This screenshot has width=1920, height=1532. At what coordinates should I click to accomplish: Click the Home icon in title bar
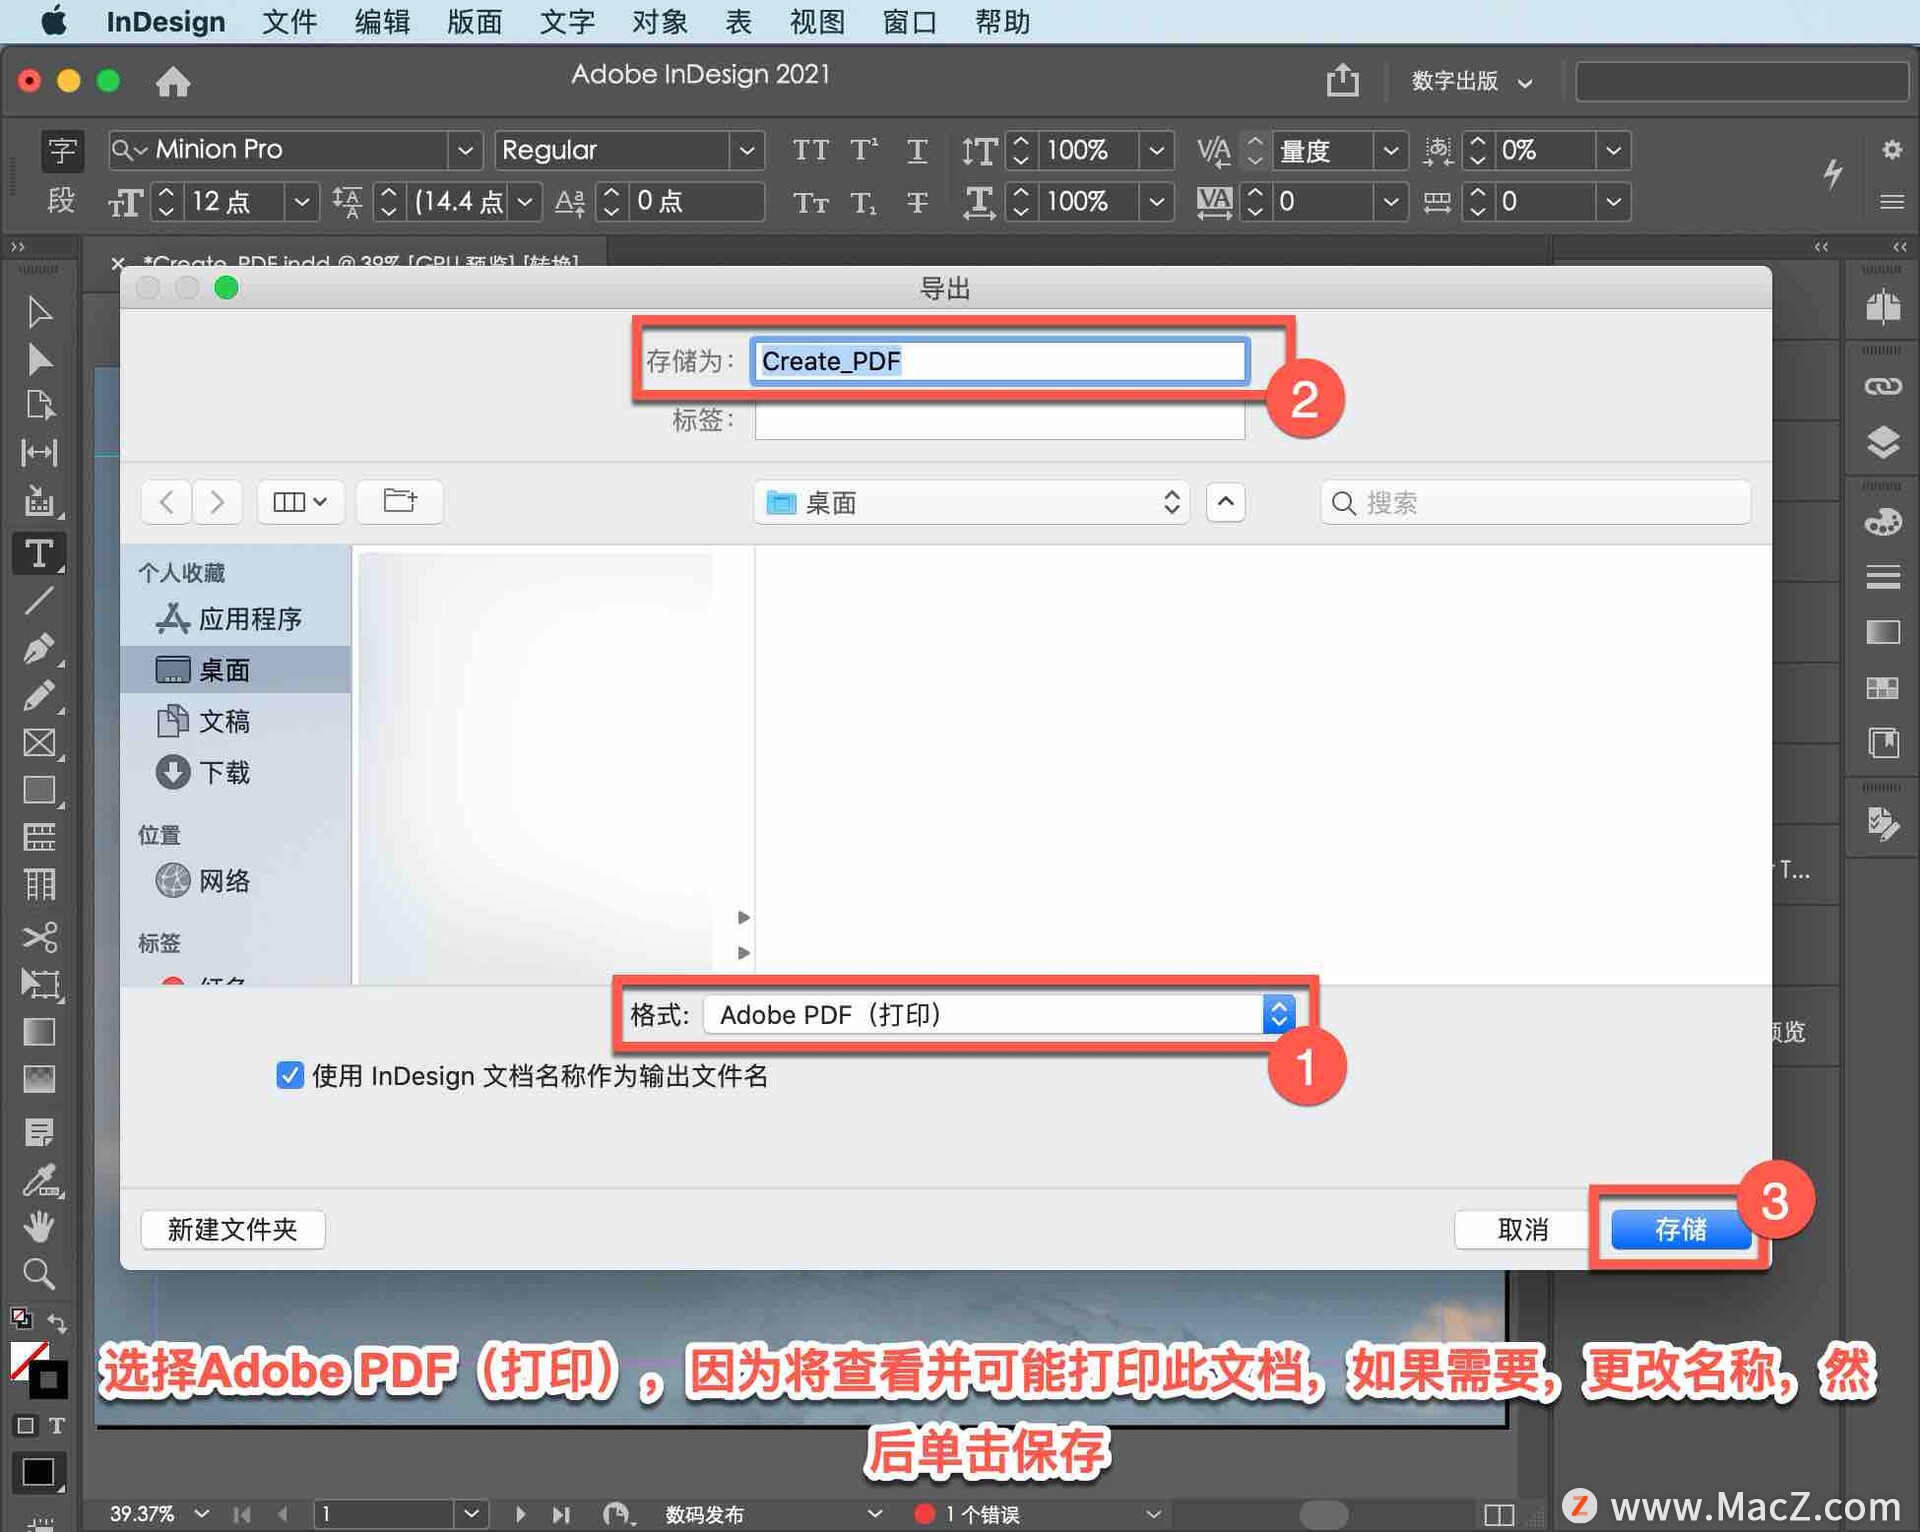173,81
